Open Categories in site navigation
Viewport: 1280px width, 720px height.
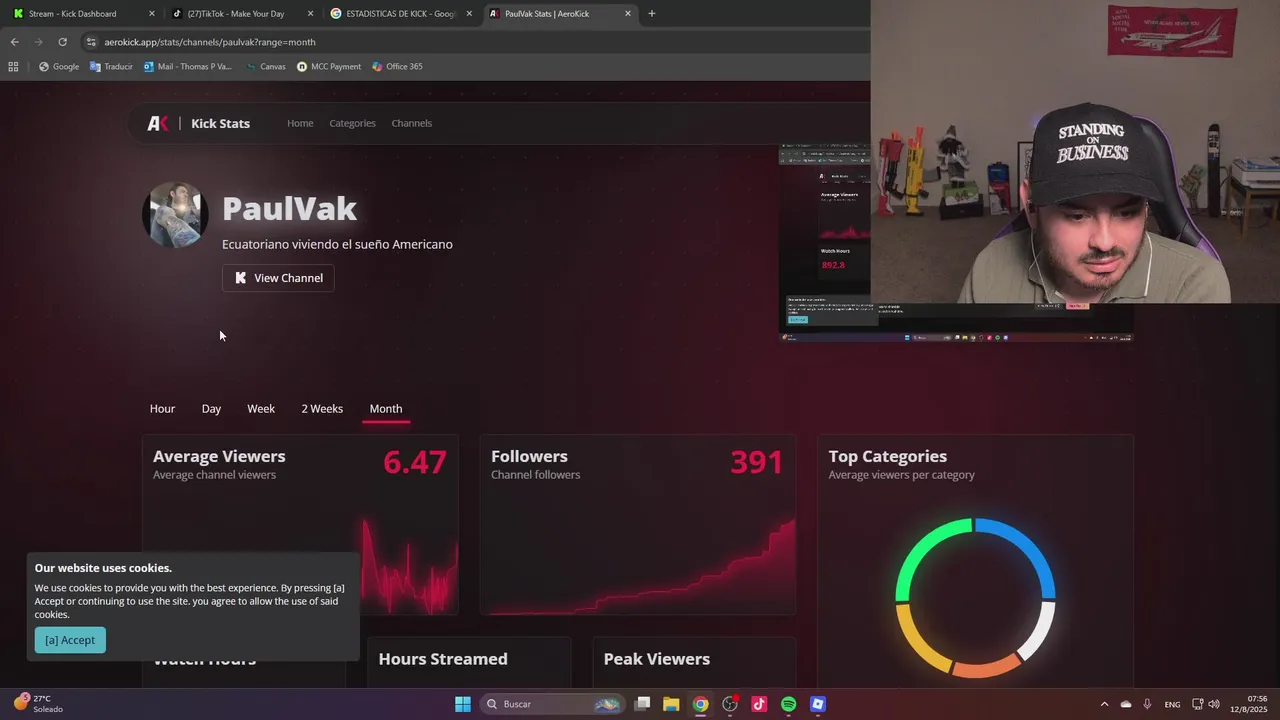pos(352,123)
